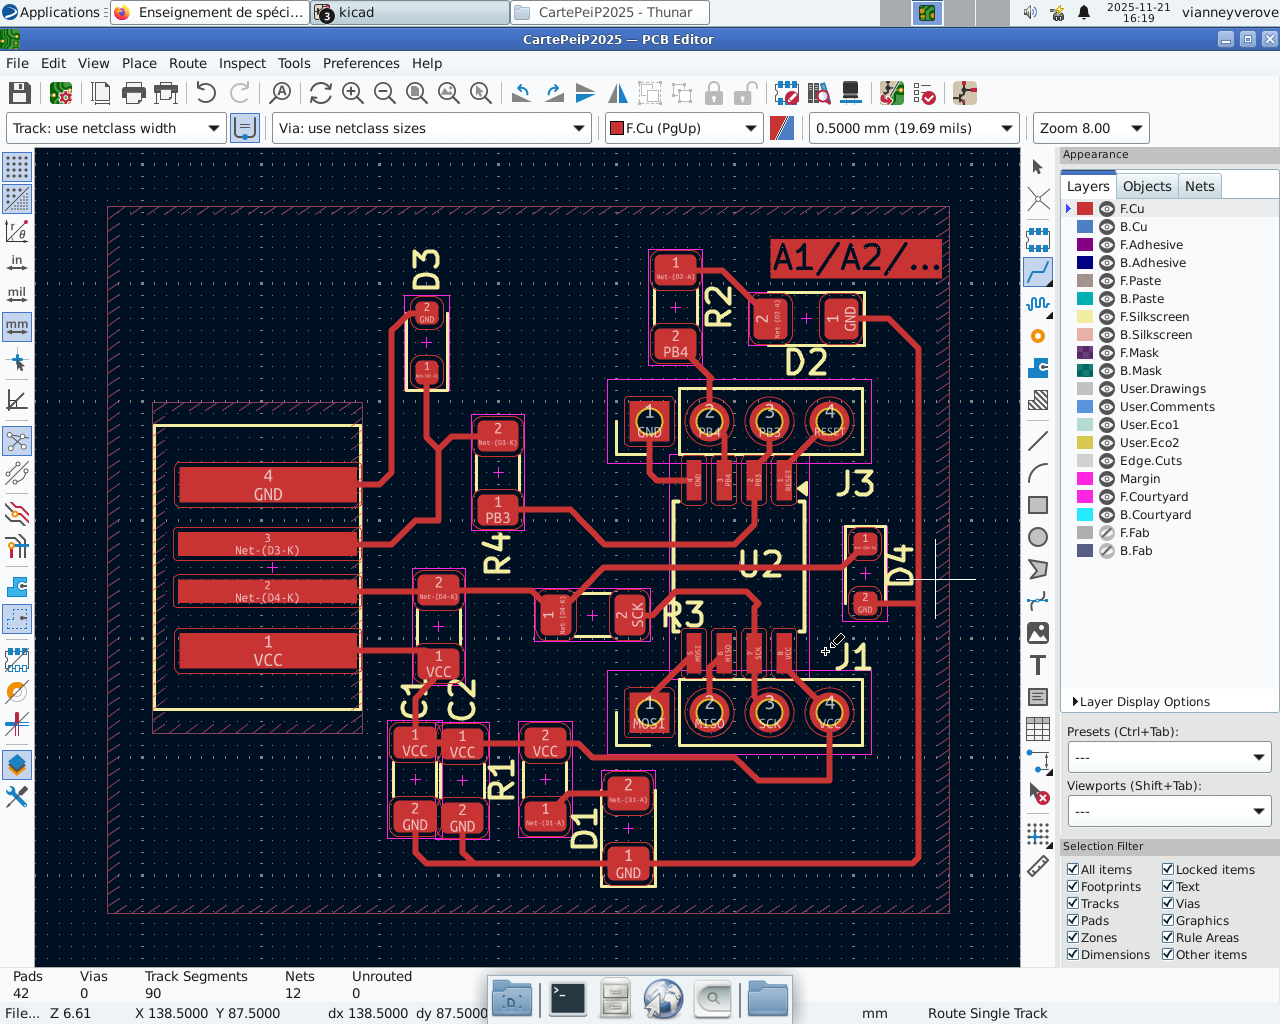Click the Print icon in the toolbar
The image size is (1280, 1024).
click(x=133, y=93)
